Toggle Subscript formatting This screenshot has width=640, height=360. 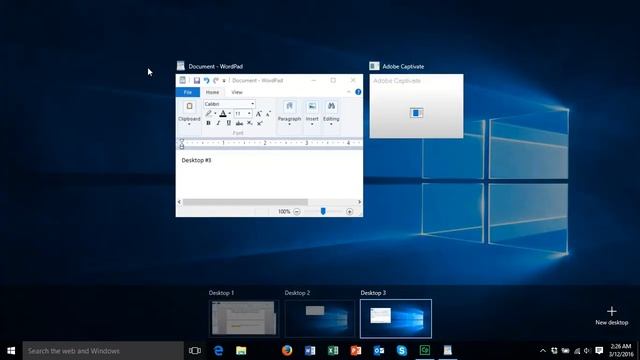(x=249, y=123)
